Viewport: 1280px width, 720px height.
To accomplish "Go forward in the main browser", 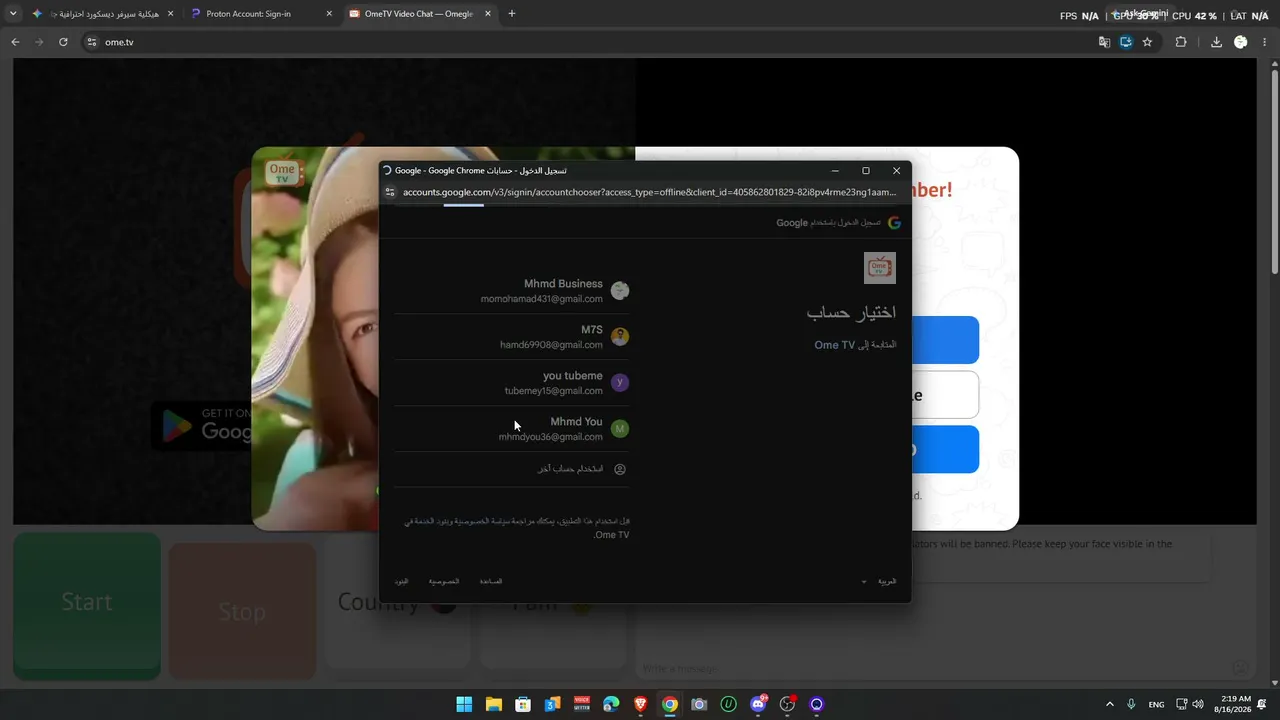I will point(39,42).
